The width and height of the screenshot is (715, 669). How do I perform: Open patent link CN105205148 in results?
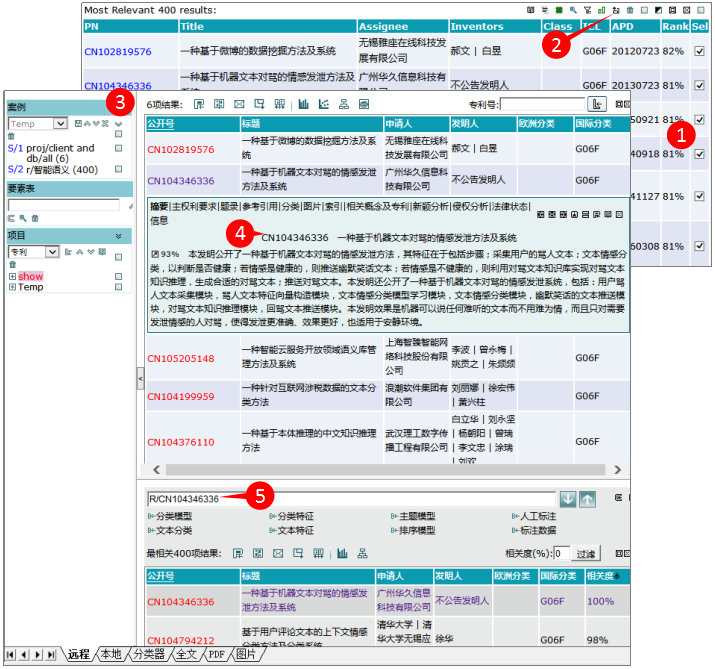click(x=180, y=358)
